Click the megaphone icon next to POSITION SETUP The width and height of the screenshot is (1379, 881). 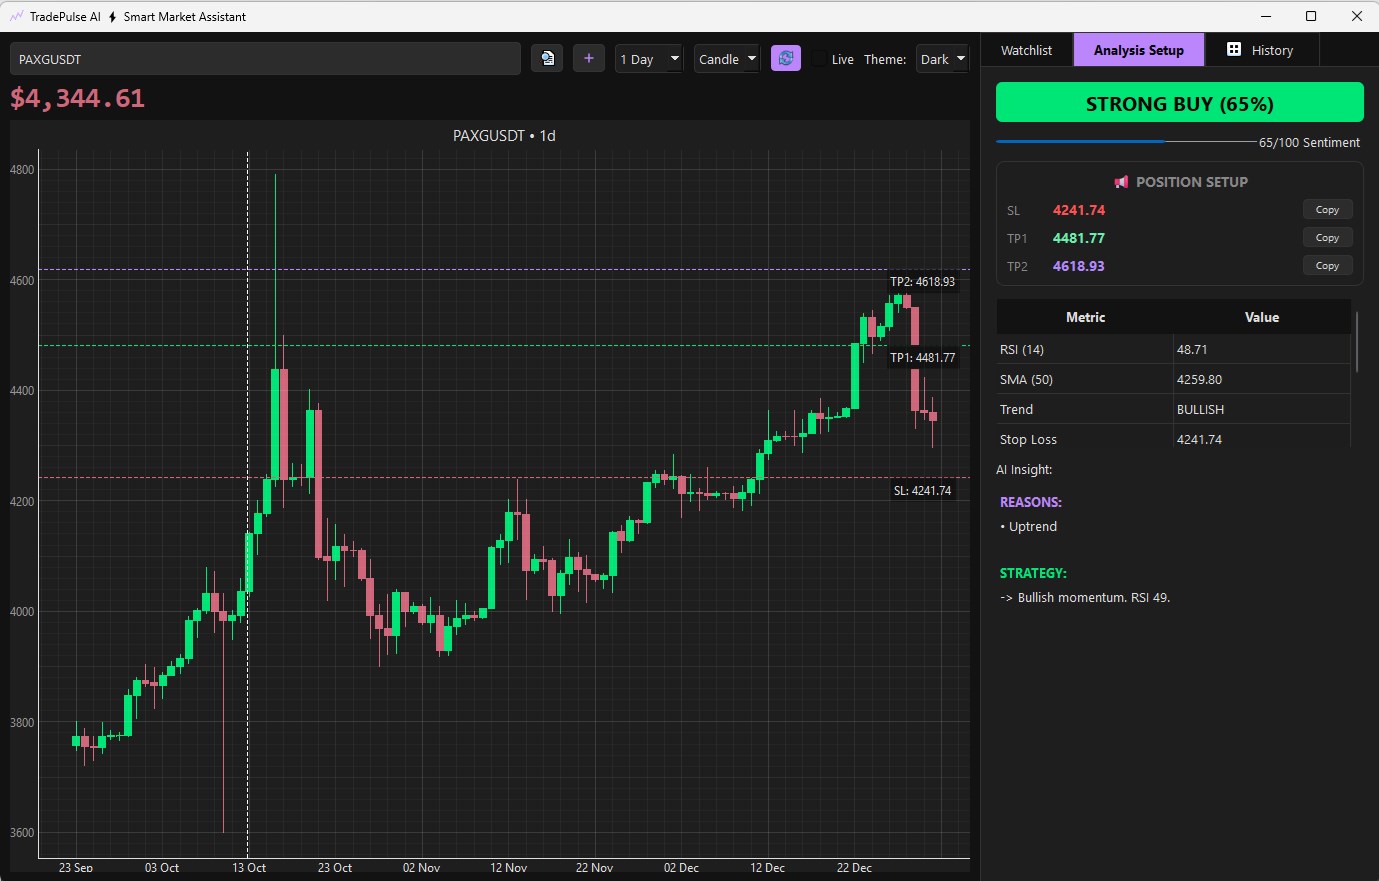tap(1120, 181)
